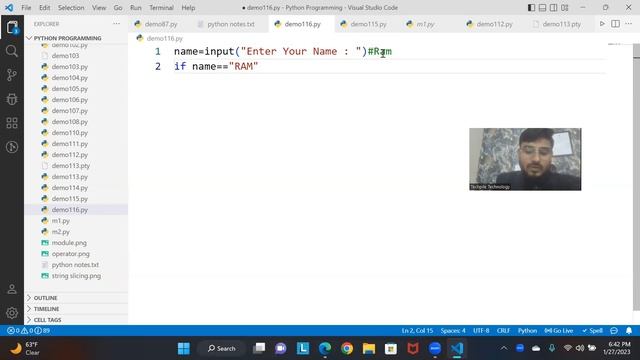Open the Terminal menu
The height and width of the screenshot is (360, 640).
point(161,8)
